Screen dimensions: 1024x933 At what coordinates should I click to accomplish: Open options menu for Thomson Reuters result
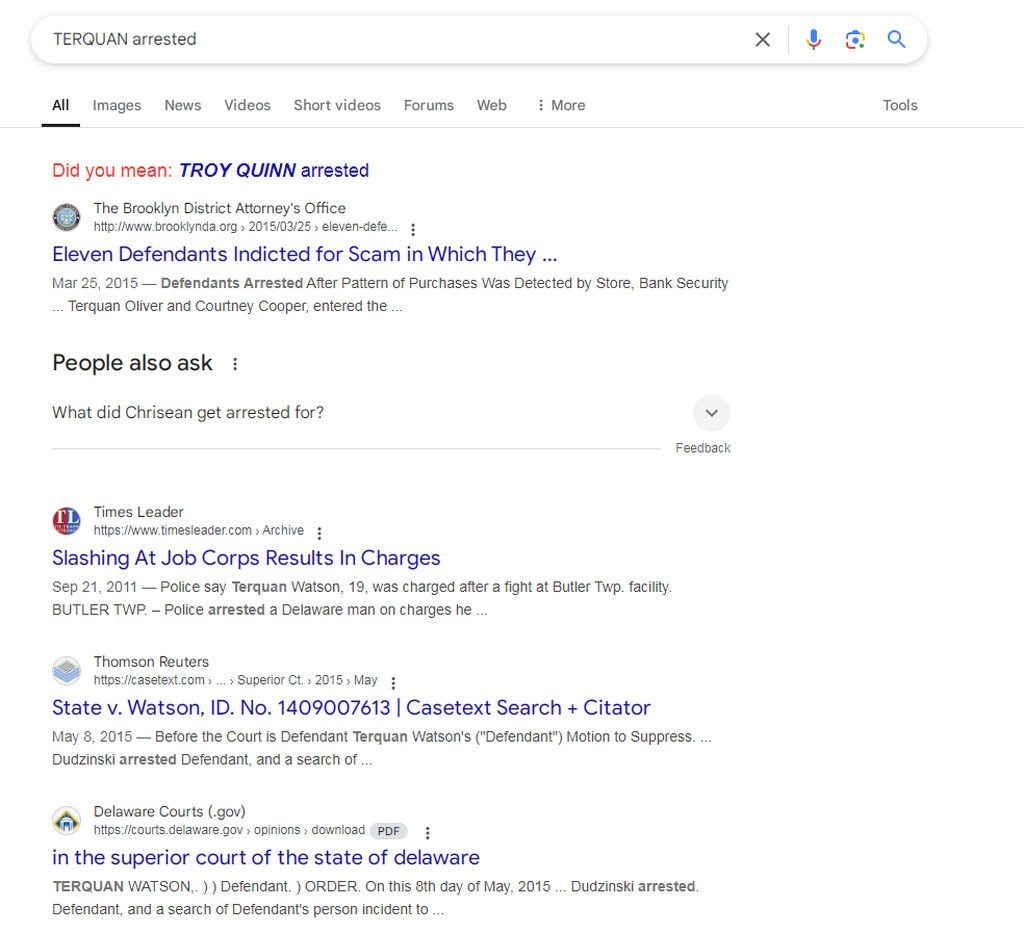coord(393,683)
